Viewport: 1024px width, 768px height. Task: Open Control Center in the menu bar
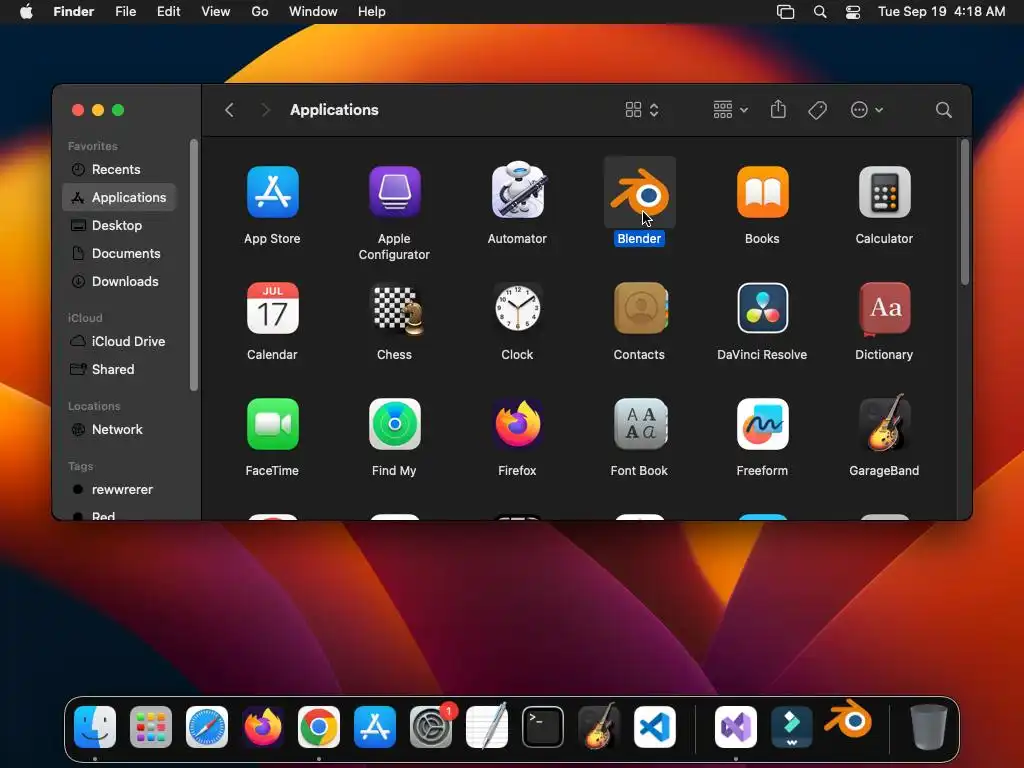coord(853,12)
